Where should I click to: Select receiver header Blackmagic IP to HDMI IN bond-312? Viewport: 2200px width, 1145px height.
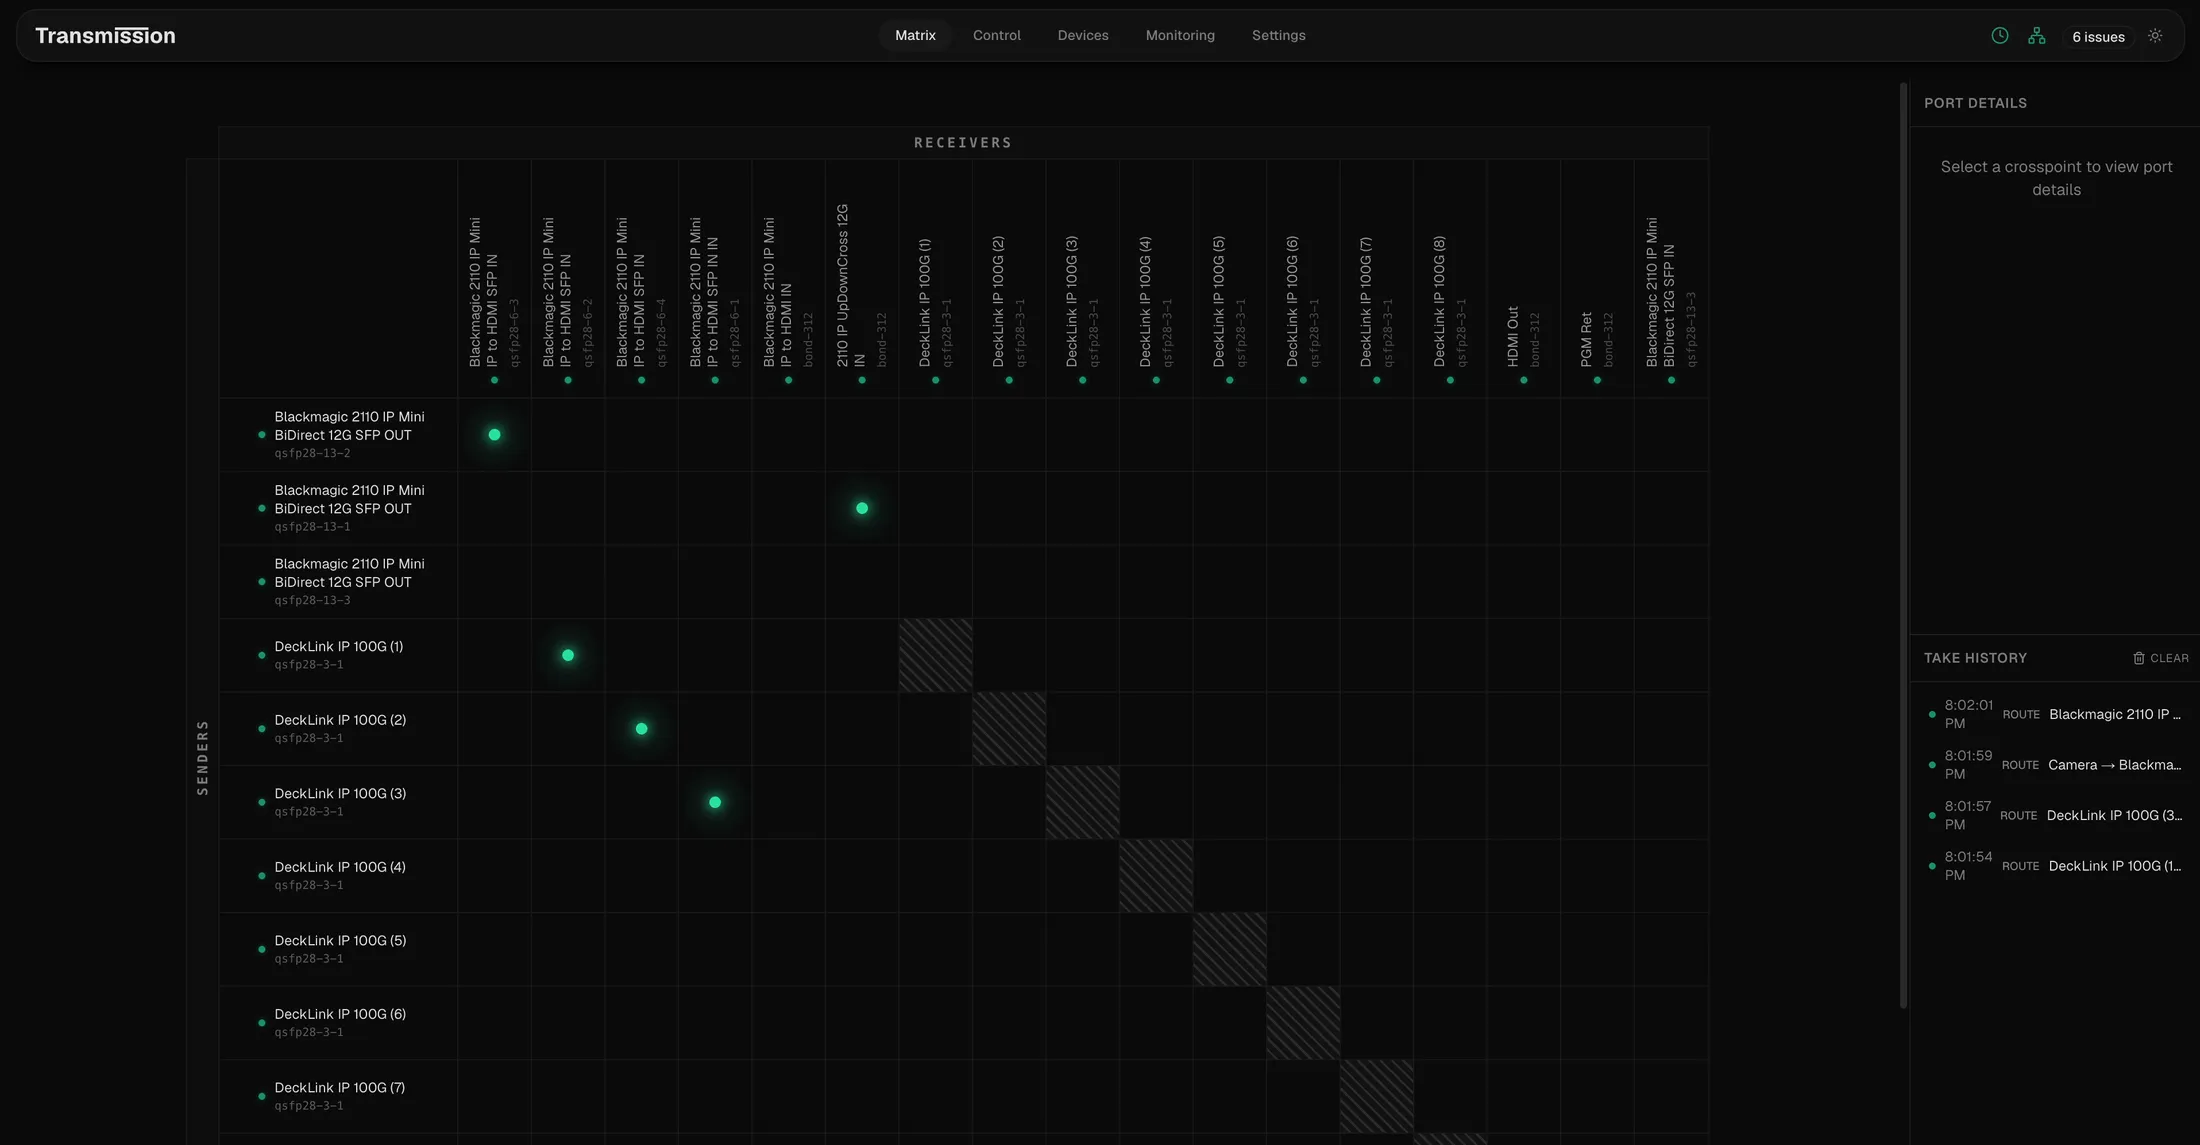(x=788, y=280)
